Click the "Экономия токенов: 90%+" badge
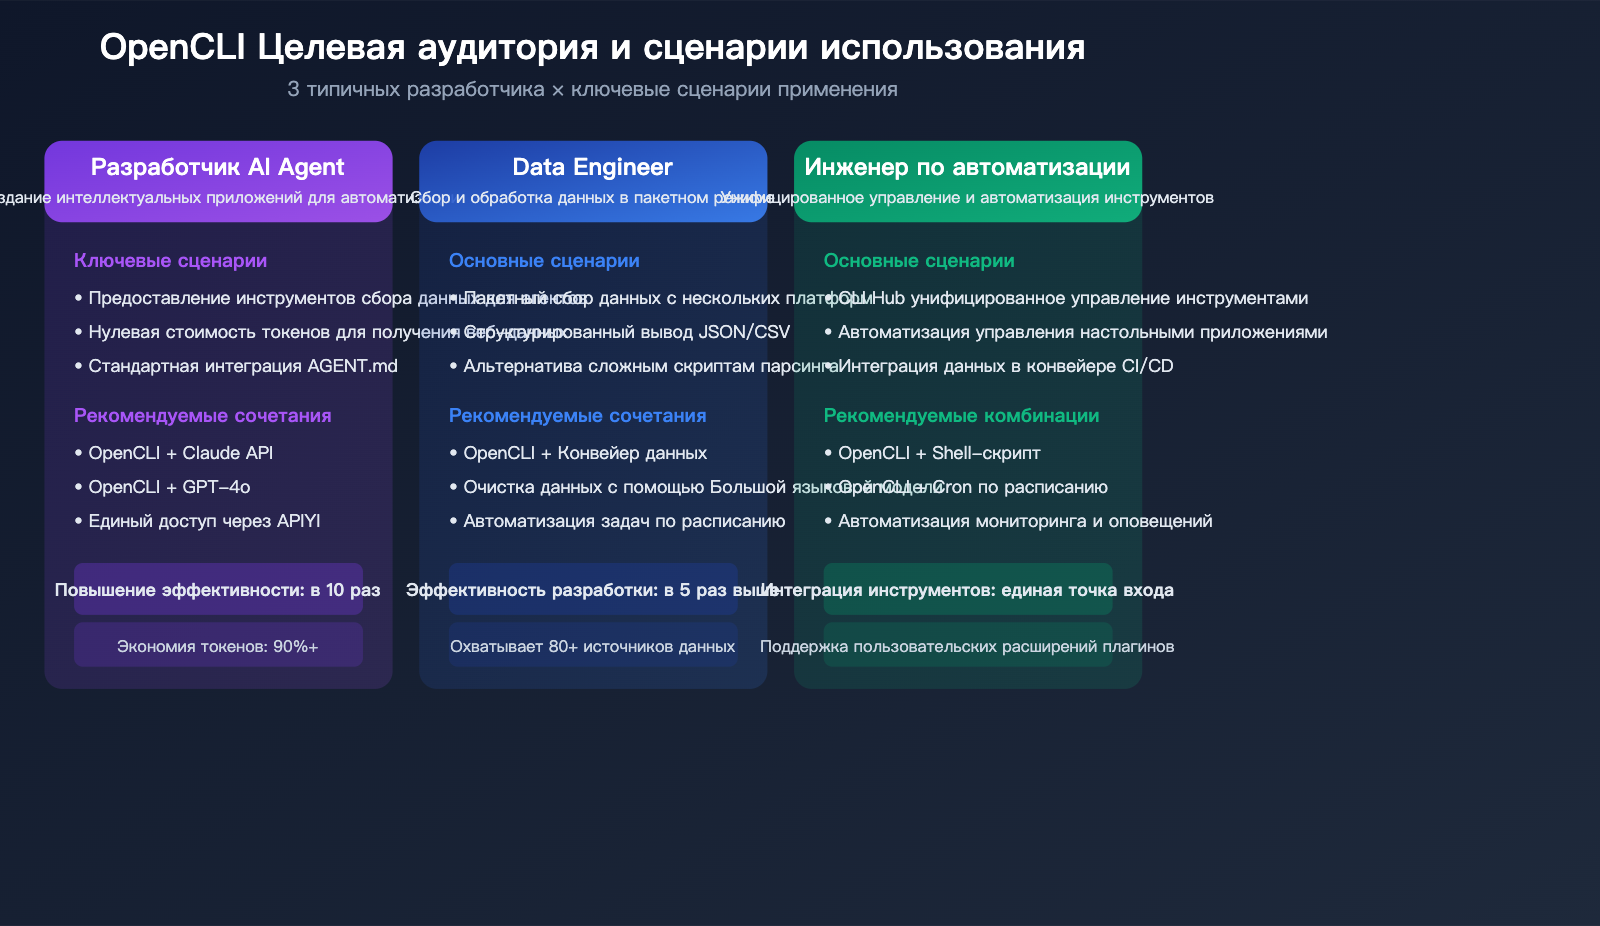The image size is (1600, 926). pos(217,645)
